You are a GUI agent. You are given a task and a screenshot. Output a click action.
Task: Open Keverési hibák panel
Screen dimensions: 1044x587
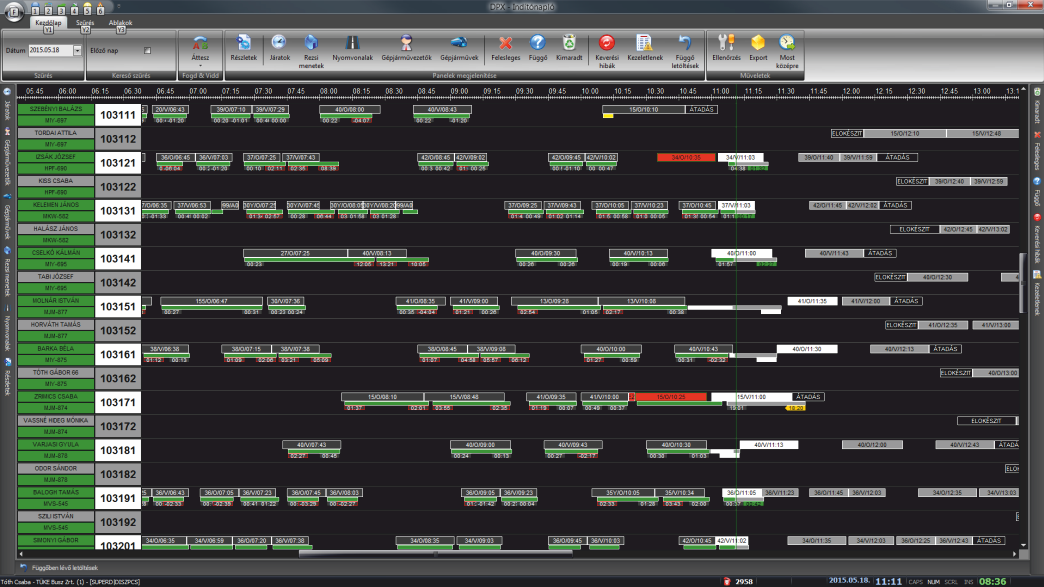click(x=607, y=52)
